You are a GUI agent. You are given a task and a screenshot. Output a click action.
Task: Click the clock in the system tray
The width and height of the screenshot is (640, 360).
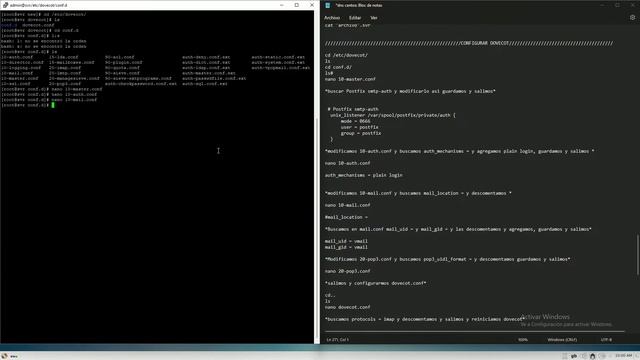pyautogui.click(x=624, y=356)
